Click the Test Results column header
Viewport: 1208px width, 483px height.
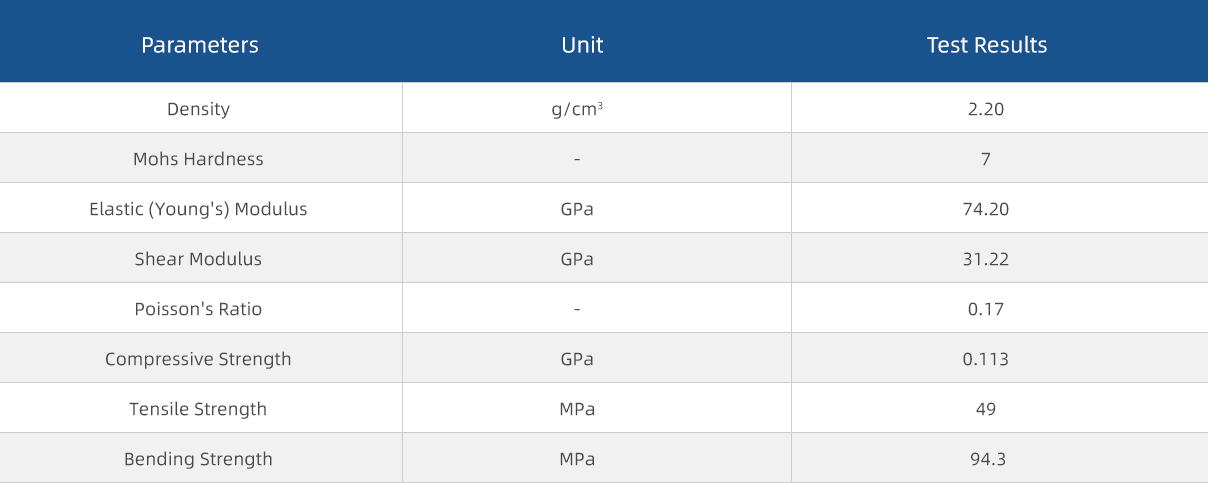pos(987,45)
